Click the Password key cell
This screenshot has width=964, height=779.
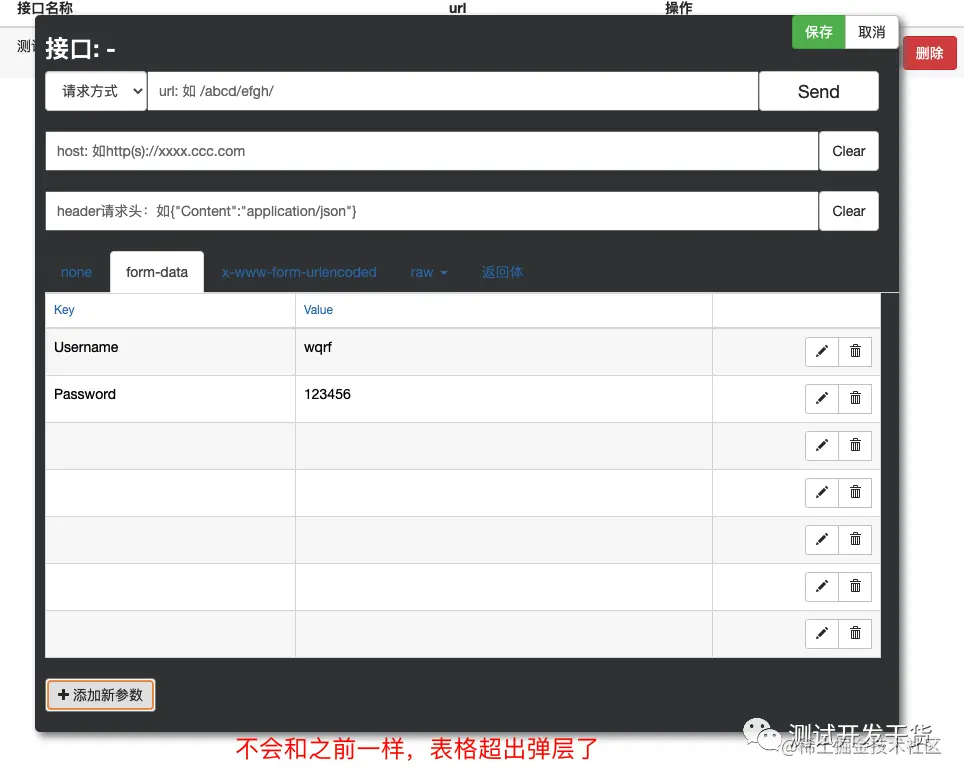pyautogui.click(x=170, y=399)
